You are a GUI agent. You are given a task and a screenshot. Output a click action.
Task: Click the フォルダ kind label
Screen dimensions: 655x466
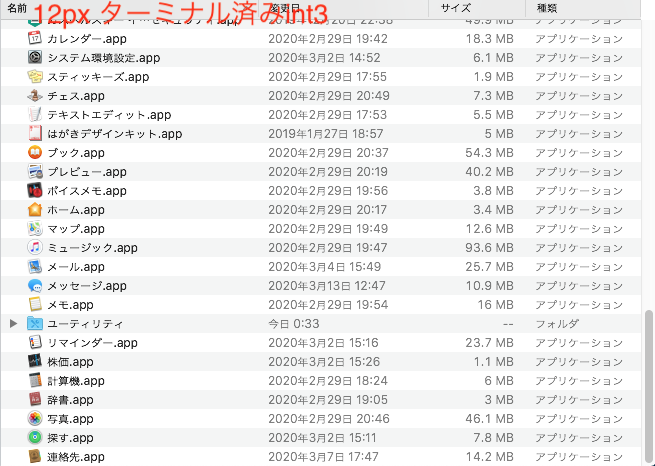point(557,324)
